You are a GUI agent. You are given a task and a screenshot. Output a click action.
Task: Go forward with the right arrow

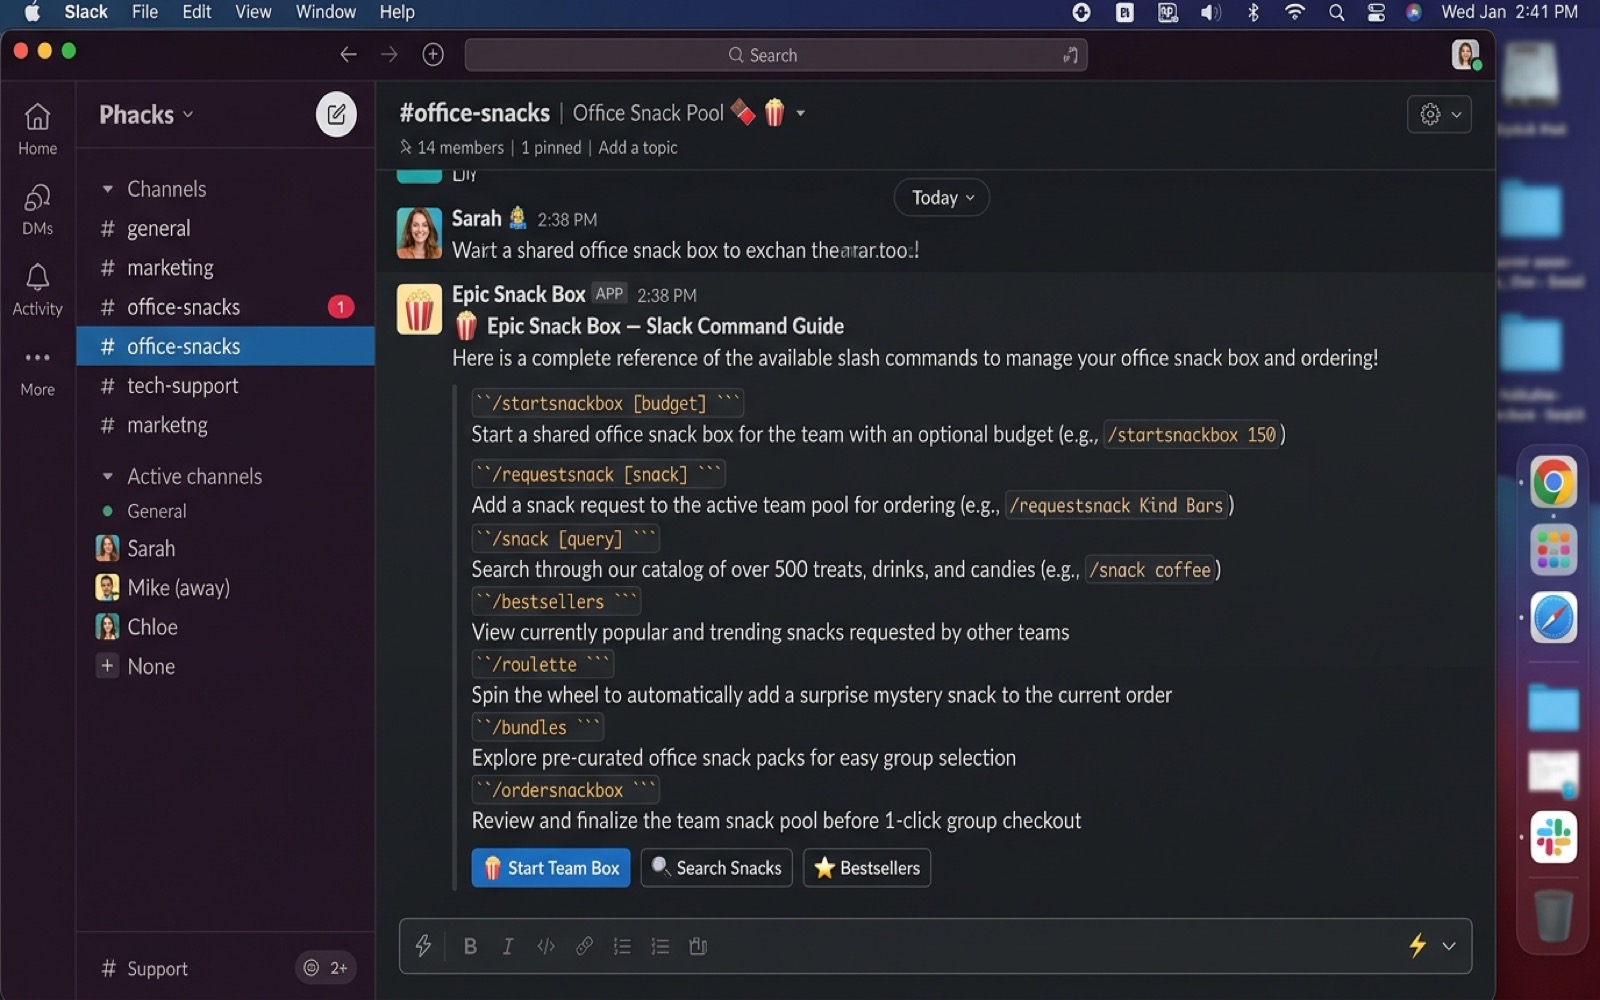[x=389, y=55]
